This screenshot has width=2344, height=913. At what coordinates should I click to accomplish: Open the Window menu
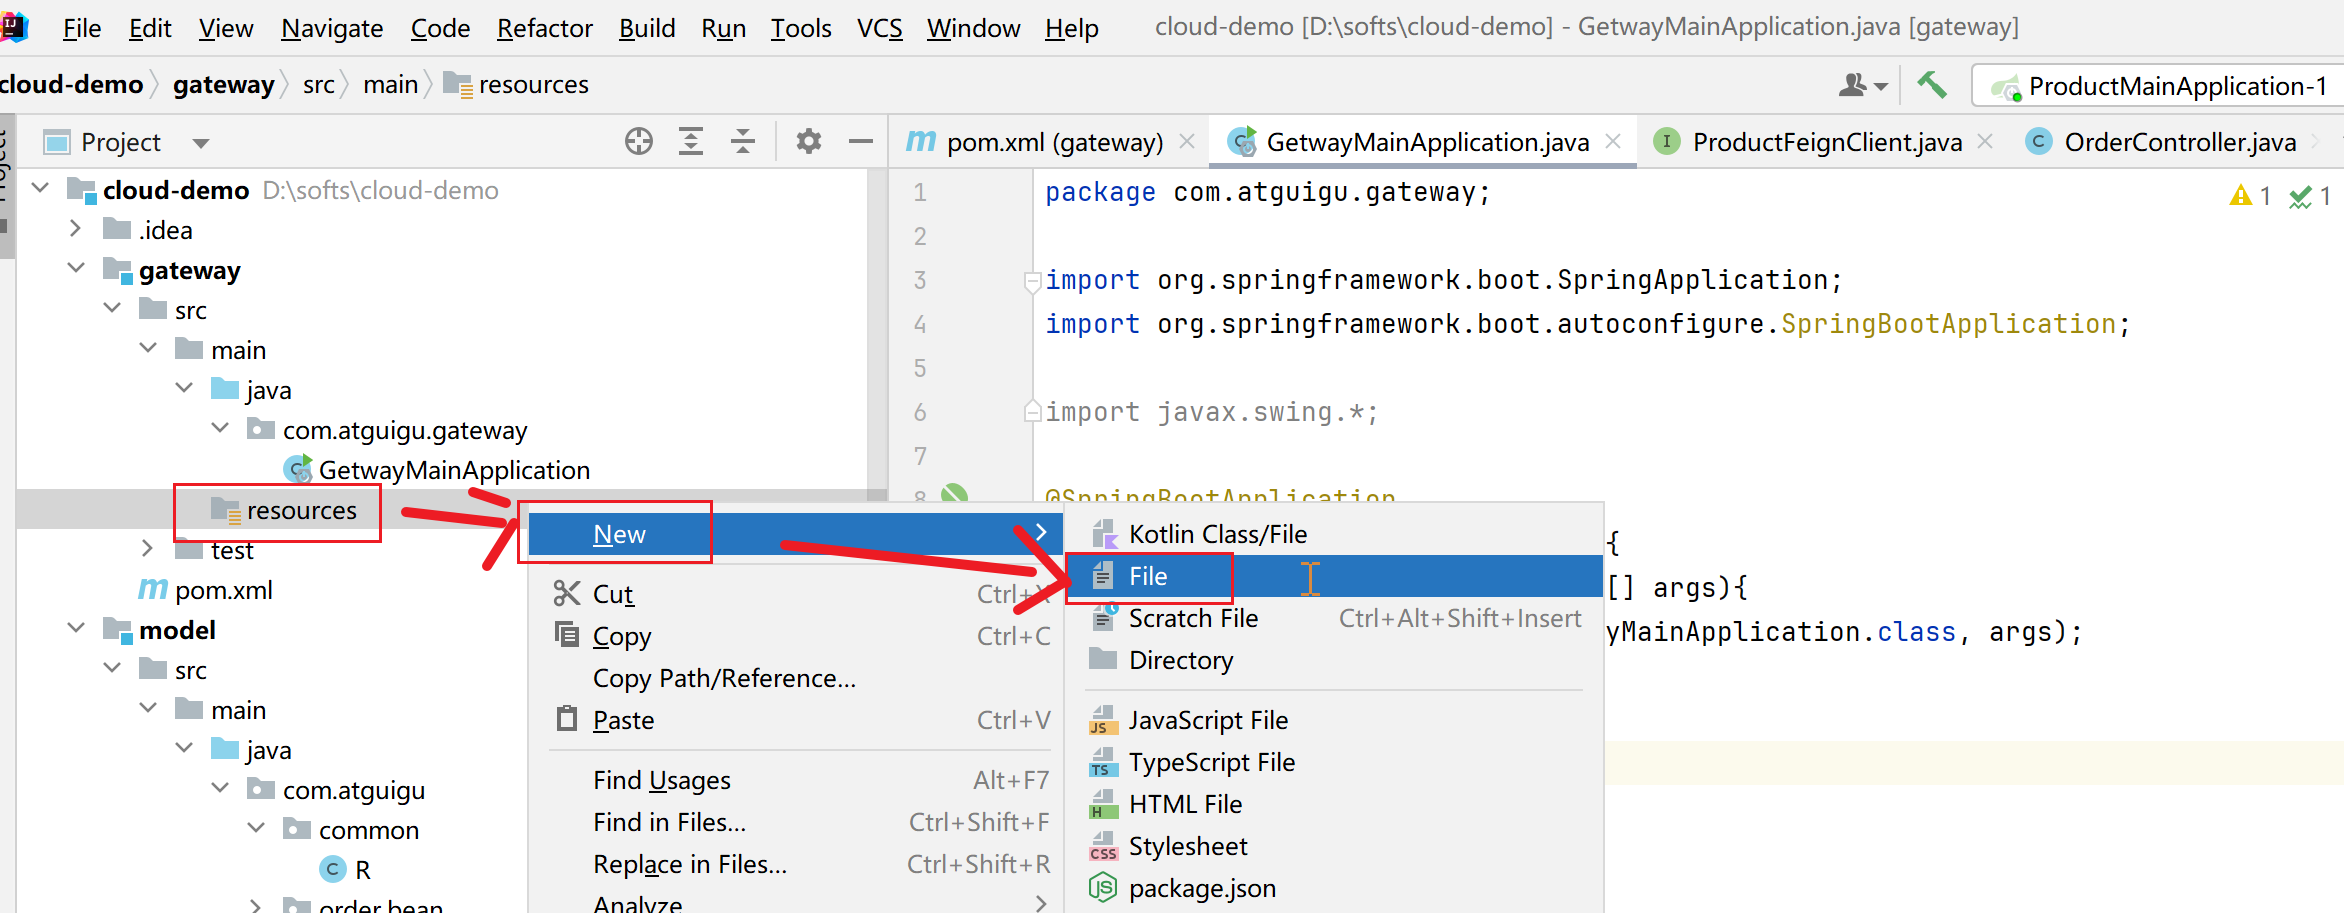[973, 28]
